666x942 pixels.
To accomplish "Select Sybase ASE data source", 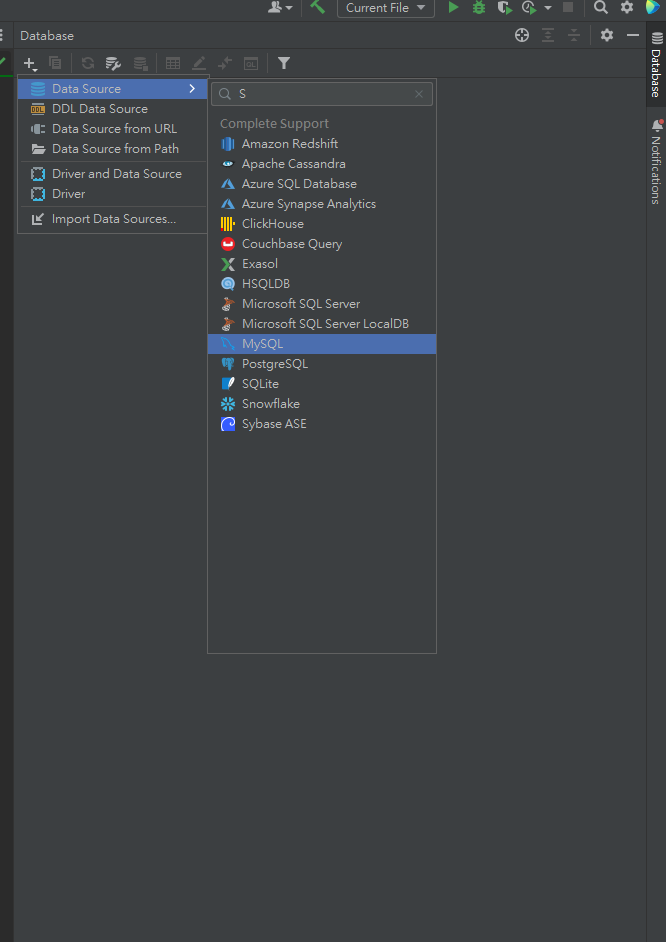I will 322,424.
